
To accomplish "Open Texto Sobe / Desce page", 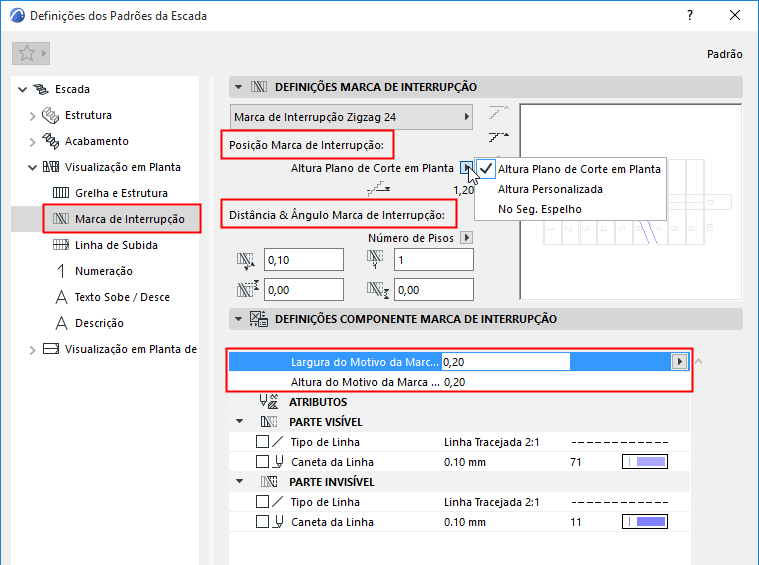I will click(x=122, y=297).
